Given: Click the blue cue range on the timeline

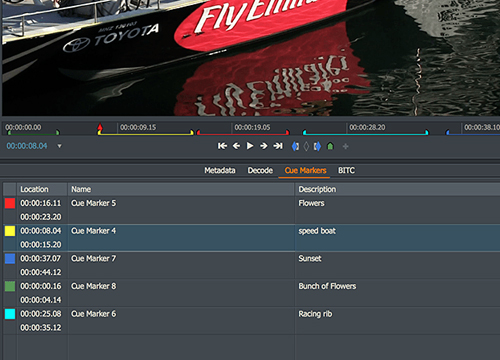Looking at the screenshot, I should point(473,134).
